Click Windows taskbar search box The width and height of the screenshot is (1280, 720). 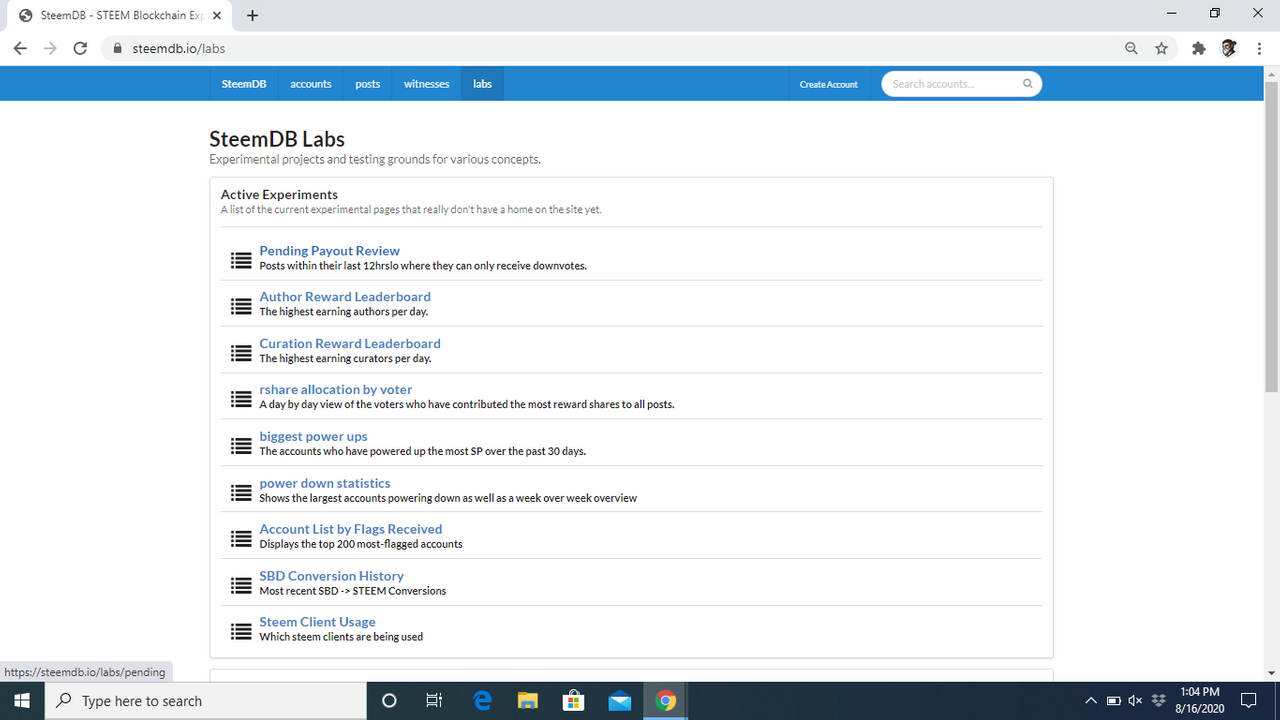click(x=206, y=701)
